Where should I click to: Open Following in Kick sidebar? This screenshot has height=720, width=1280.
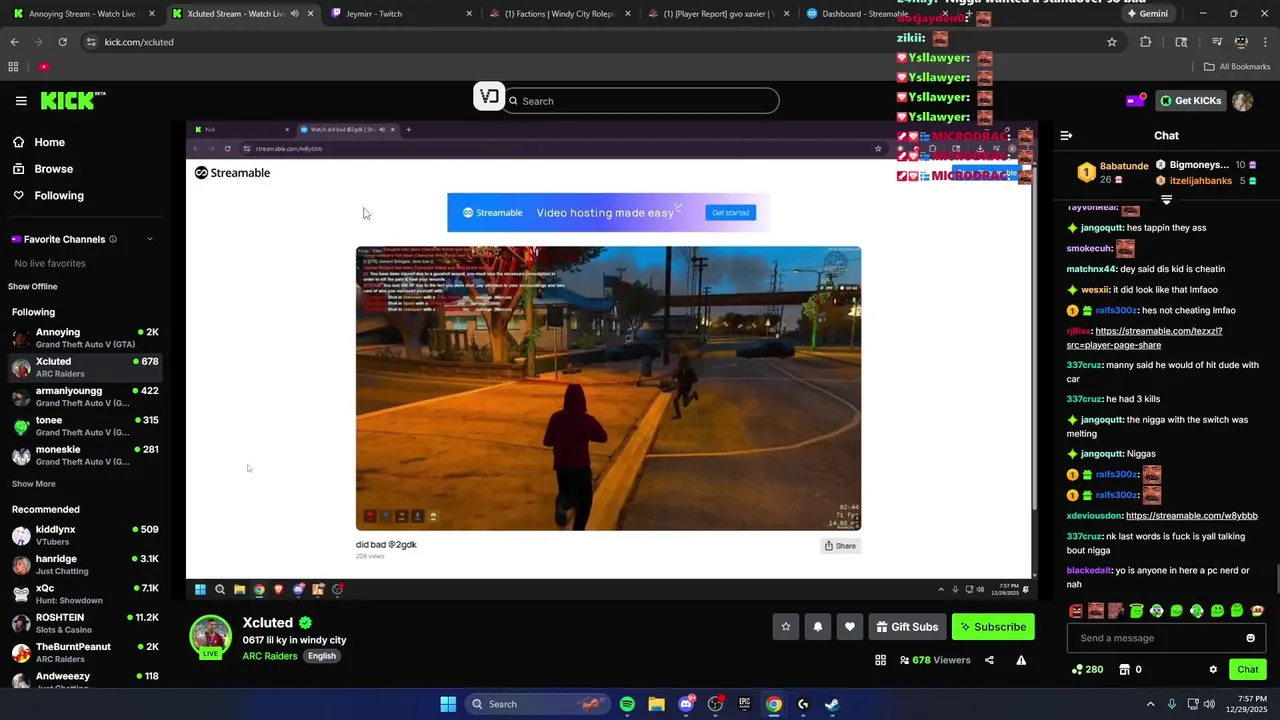point(59,196)
